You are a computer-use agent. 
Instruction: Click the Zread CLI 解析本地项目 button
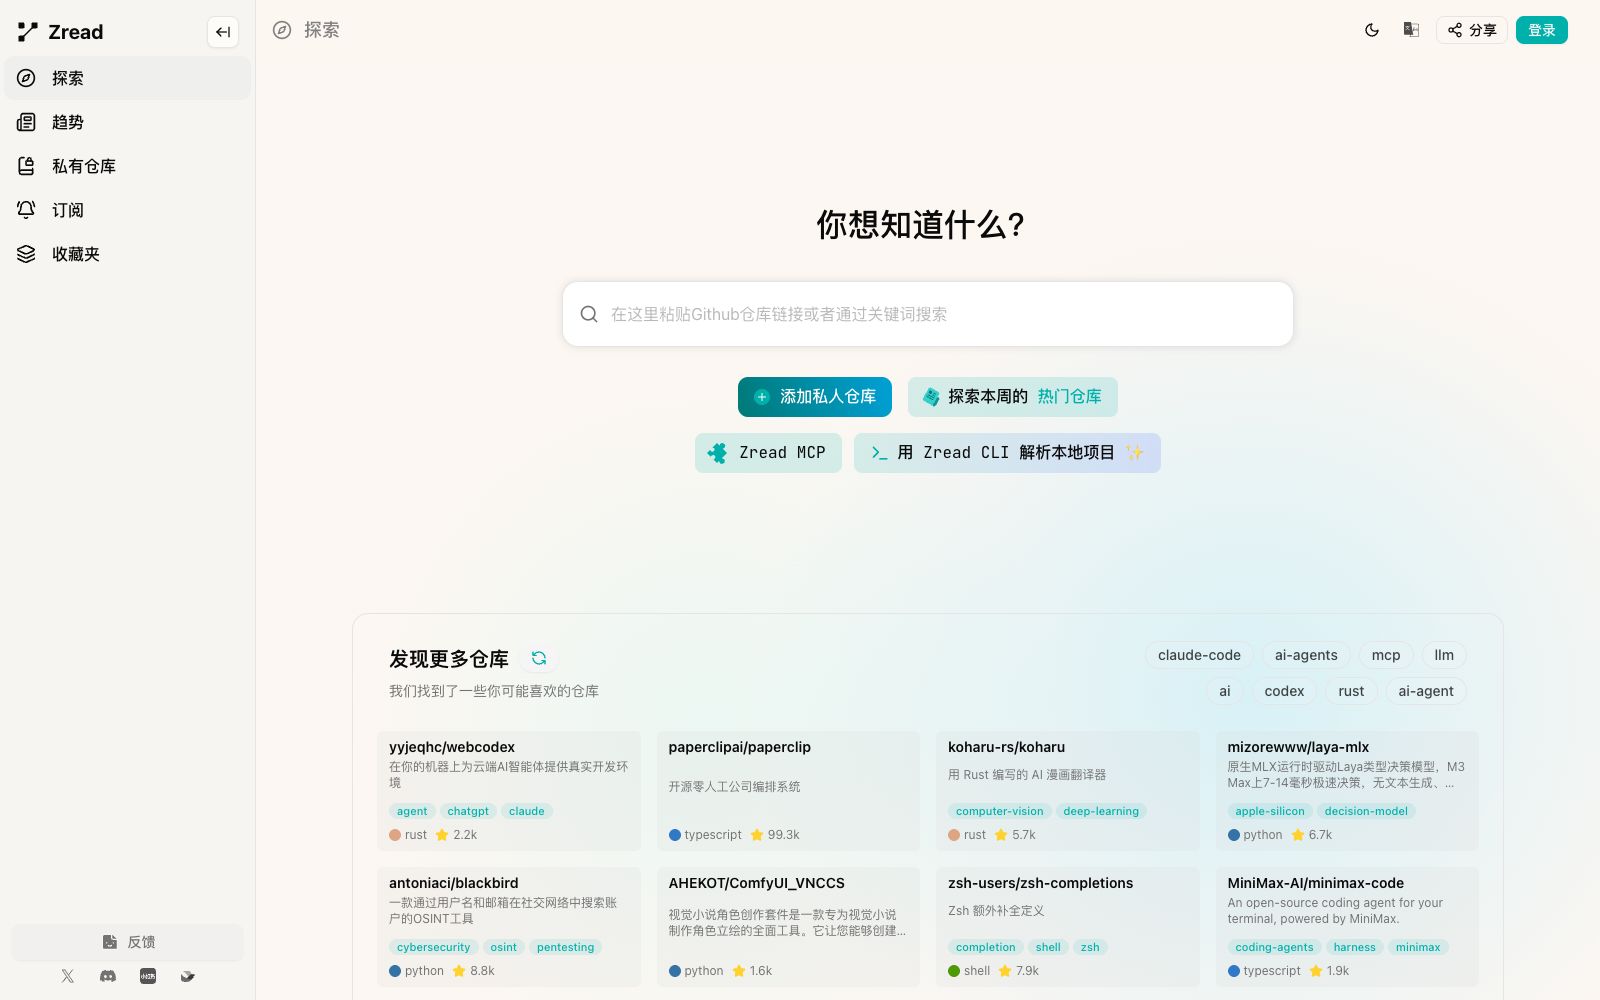[x=1007, y=453]
